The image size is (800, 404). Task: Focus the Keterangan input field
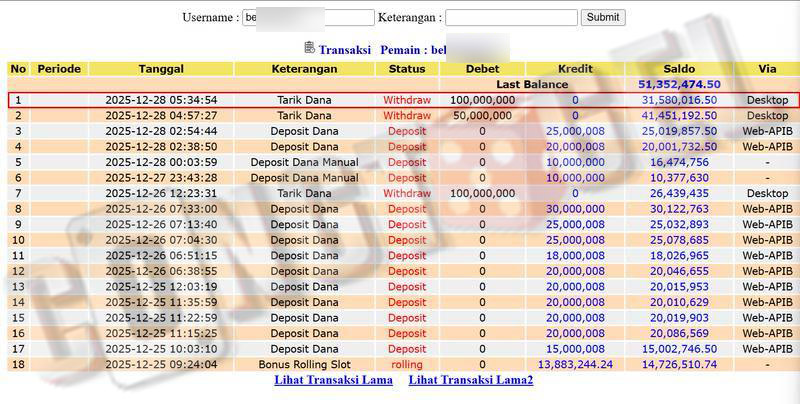511,17
